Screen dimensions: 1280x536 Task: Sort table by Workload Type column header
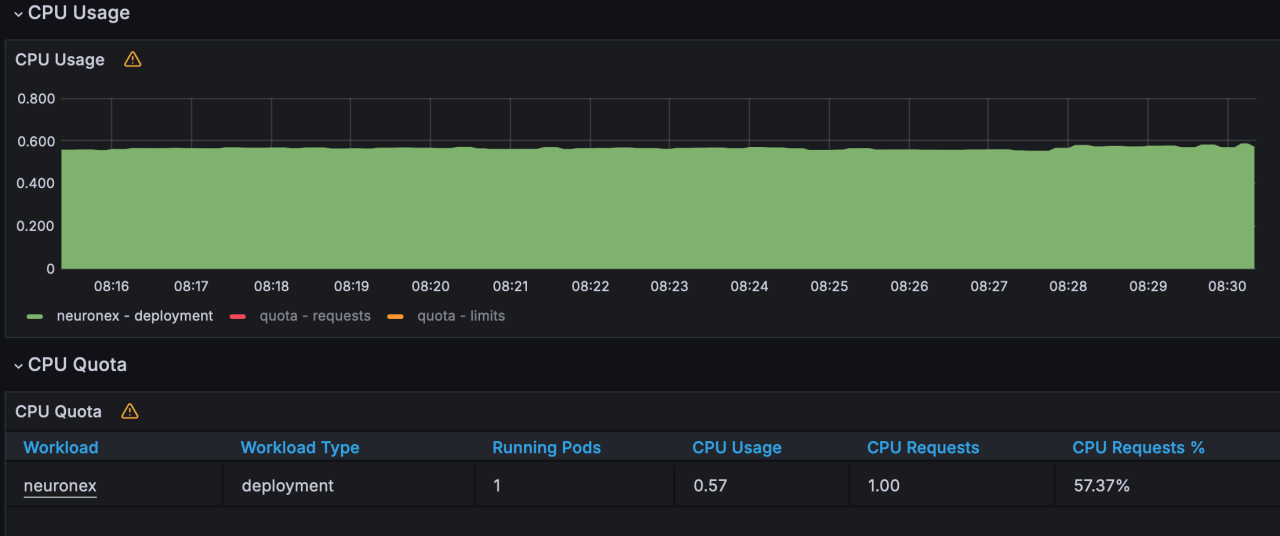coord(300,447)
